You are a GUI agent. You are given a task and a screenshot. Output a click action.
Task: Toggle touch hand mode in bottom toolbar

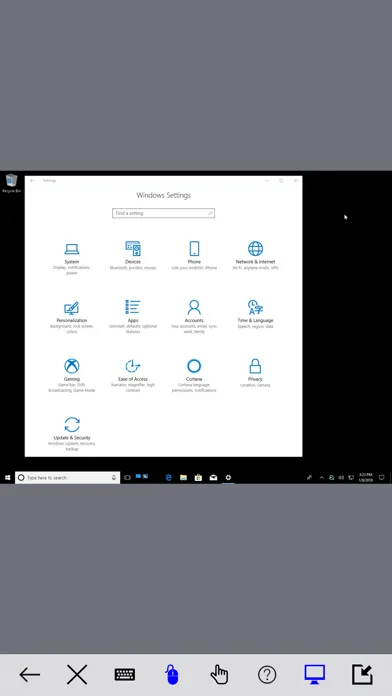219,675
